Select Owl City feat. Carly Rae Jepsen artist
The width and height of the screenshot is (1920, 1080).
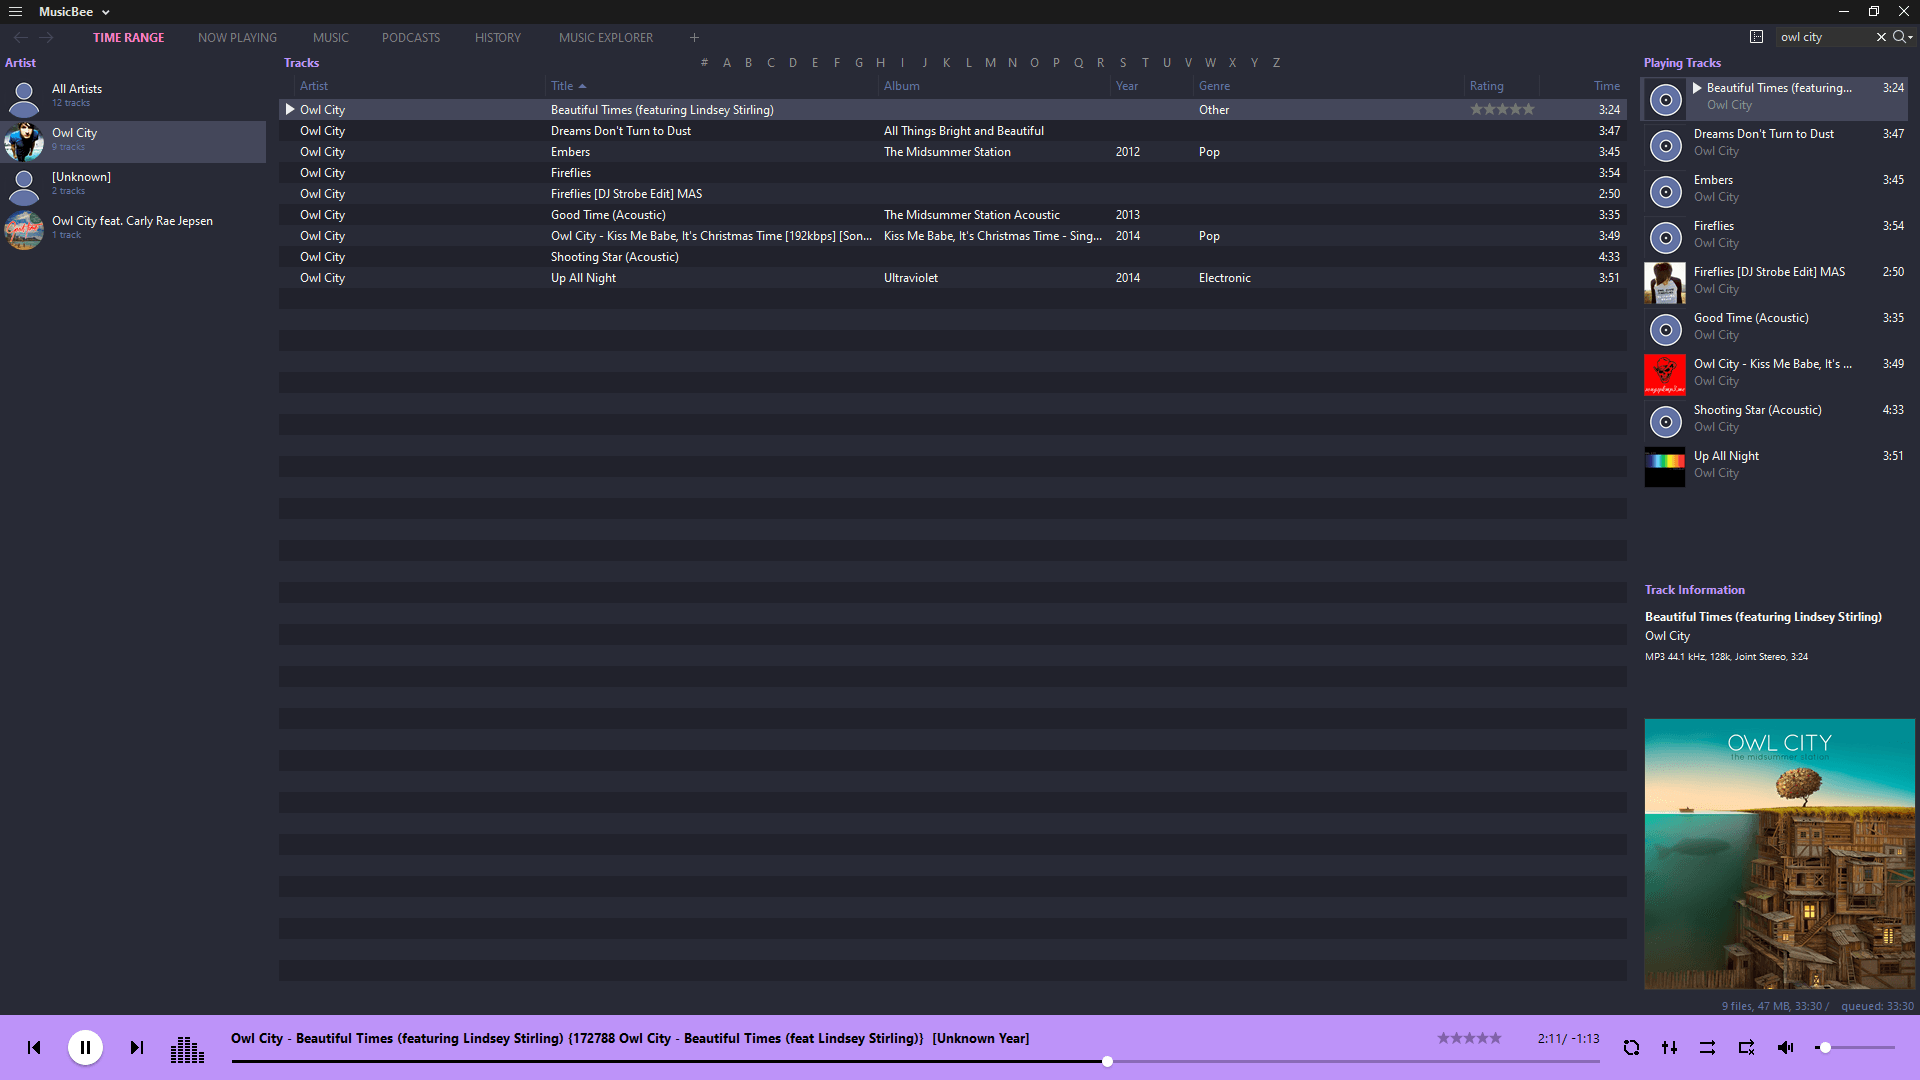[x=133, y=227]
